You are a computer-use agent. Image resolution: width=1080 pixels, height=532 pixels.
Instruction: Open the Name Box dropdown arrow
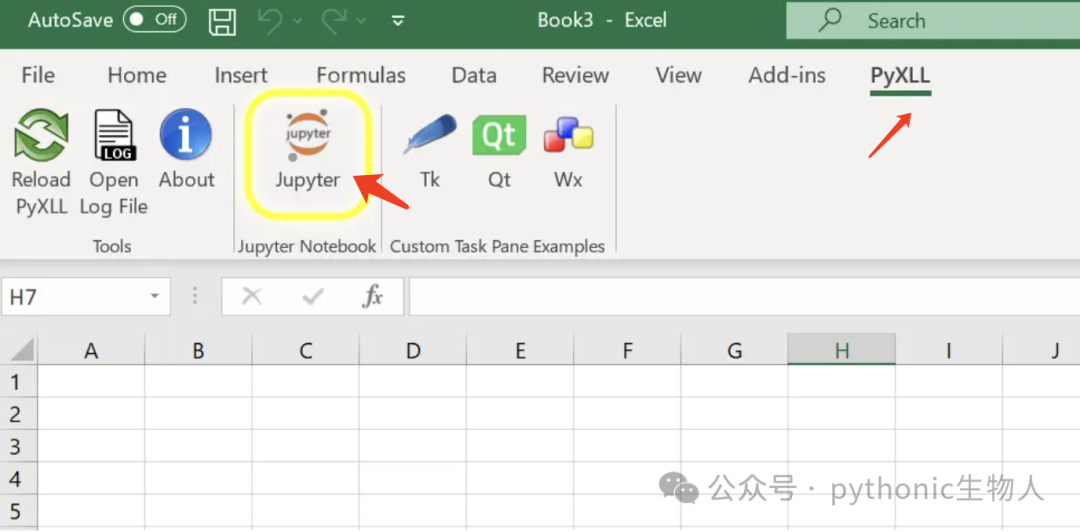click(x=154, y=297)
